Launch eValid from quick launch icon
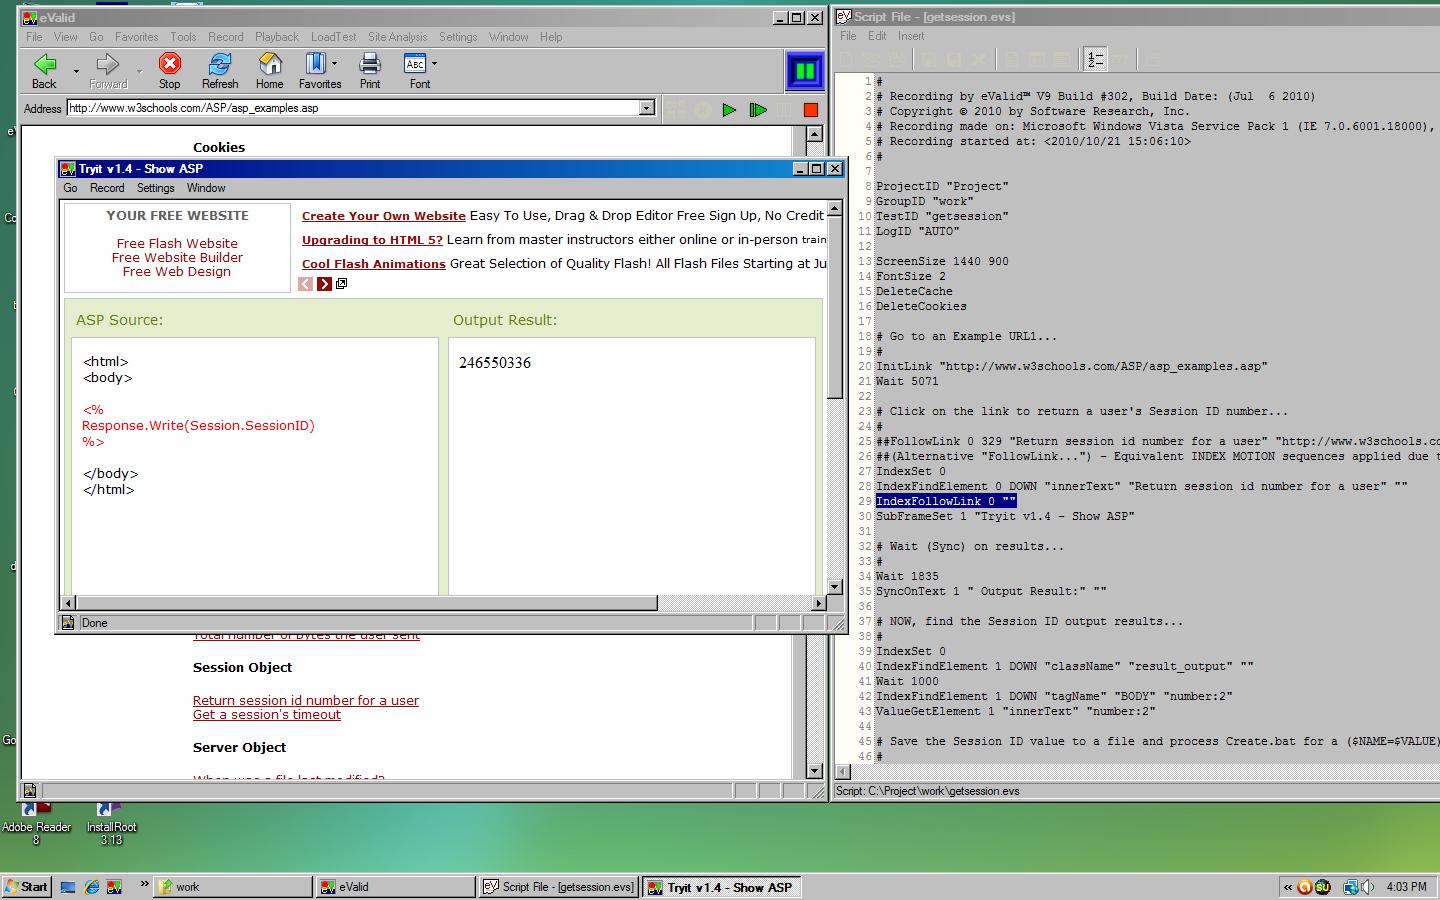The image size is (1440, 900). [115, 887]
